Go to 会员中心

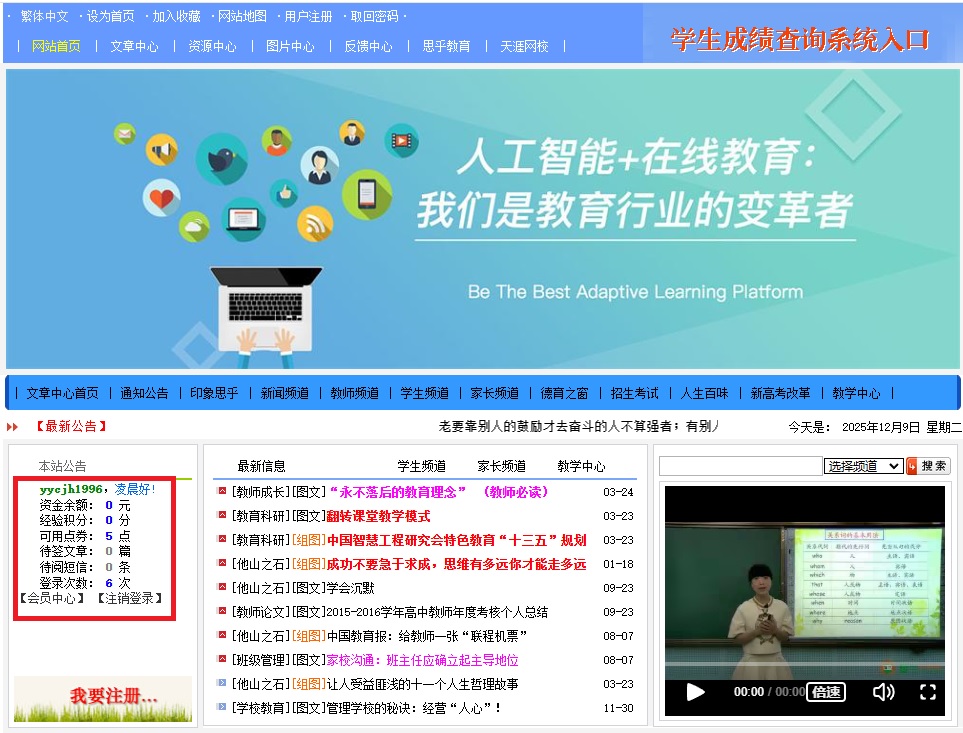coord(52,598)
